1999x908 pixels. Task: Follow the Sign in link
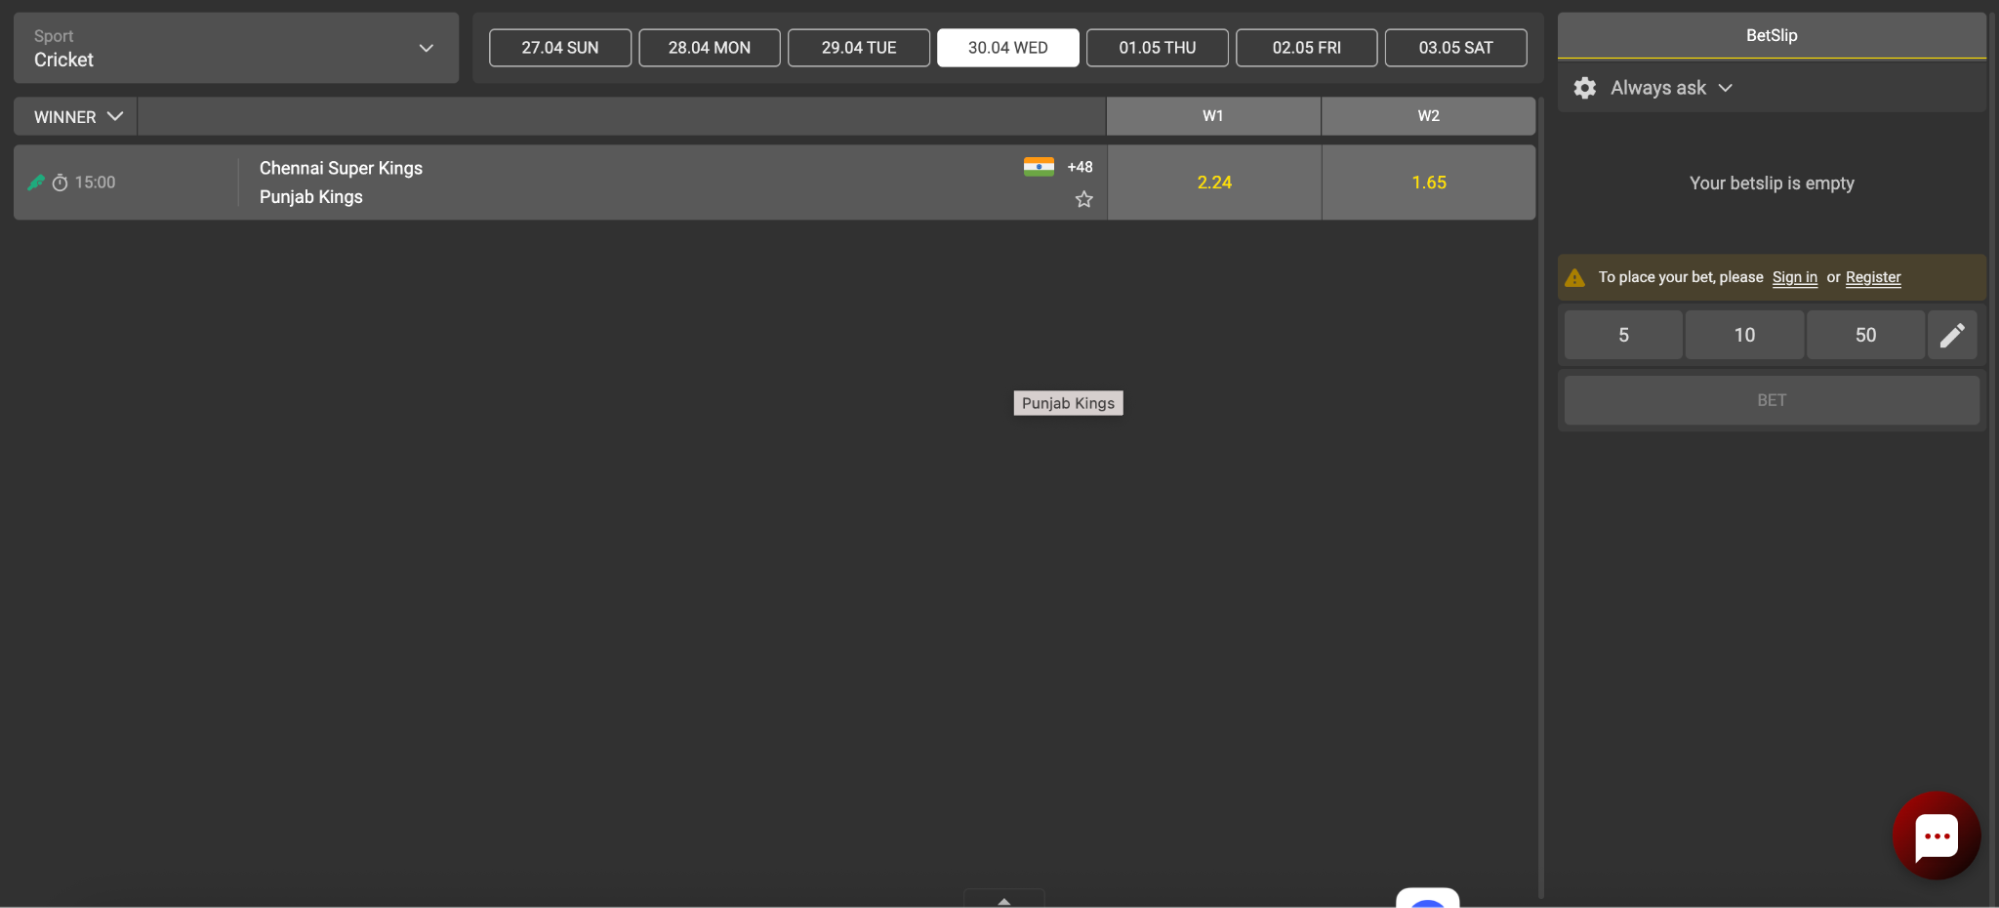(x=1794, y=278)
